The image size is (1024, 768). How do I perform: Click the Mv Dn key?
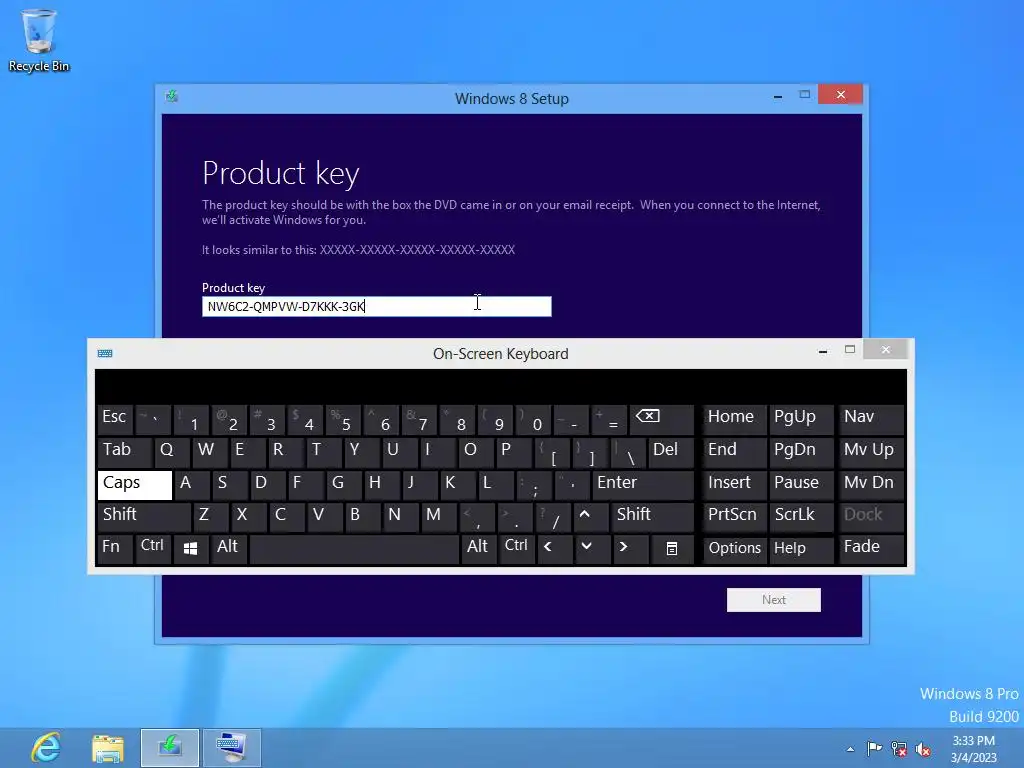[871, 485]
